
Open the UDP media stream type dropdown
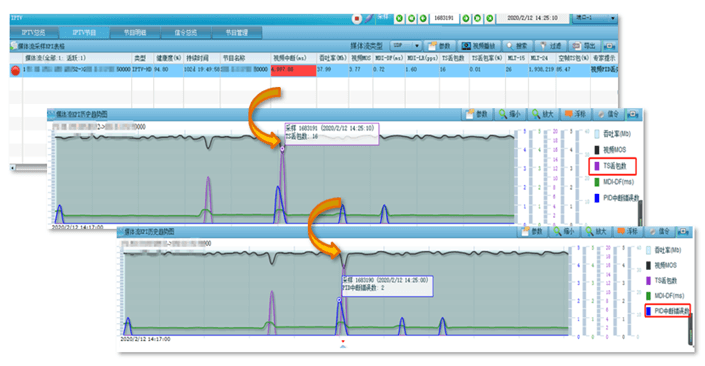tap(406, 45)
